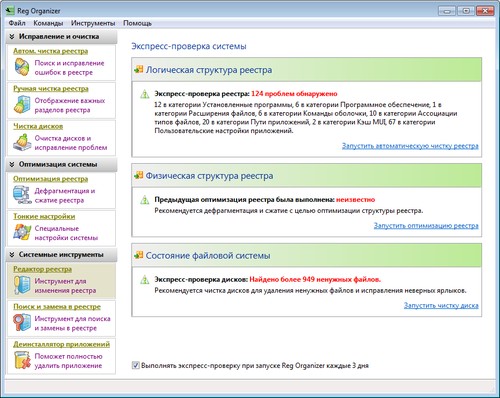The height and width of the screenshot is (398, 500).
Task: Toggle express check at startup checkbox
Action: 135,365
